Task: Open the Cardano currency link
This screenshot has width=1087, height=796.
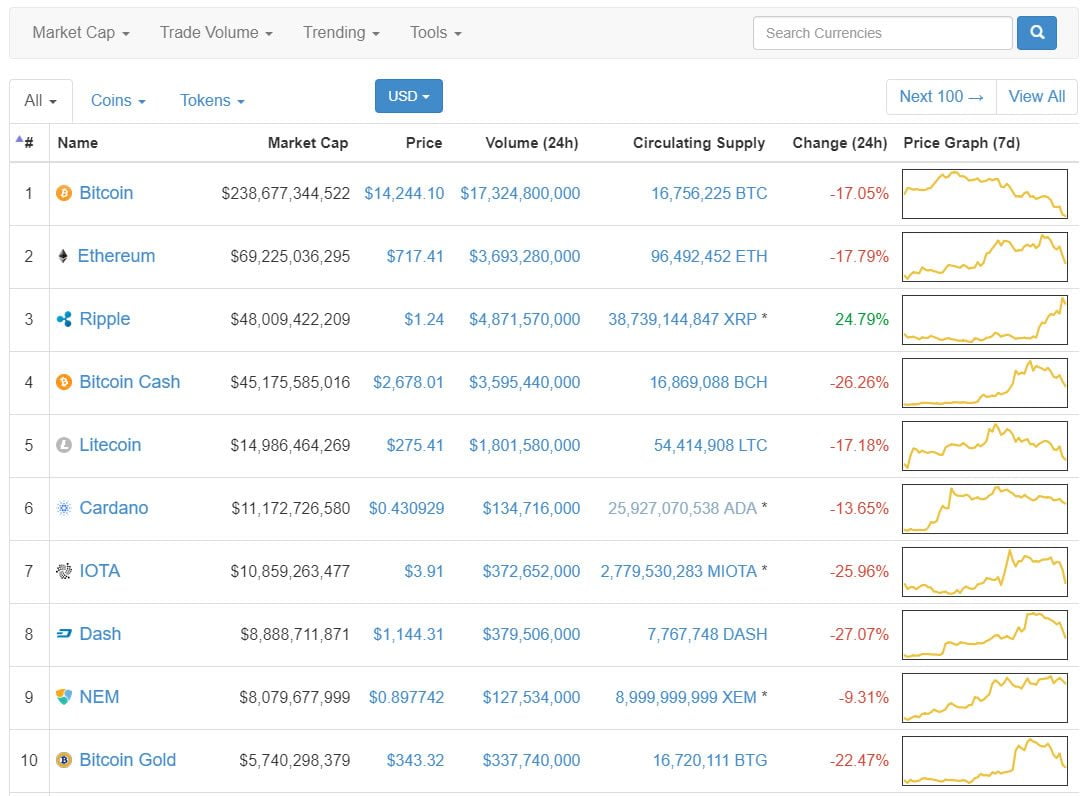Action: pyautogui.click(x=114, y=508)
